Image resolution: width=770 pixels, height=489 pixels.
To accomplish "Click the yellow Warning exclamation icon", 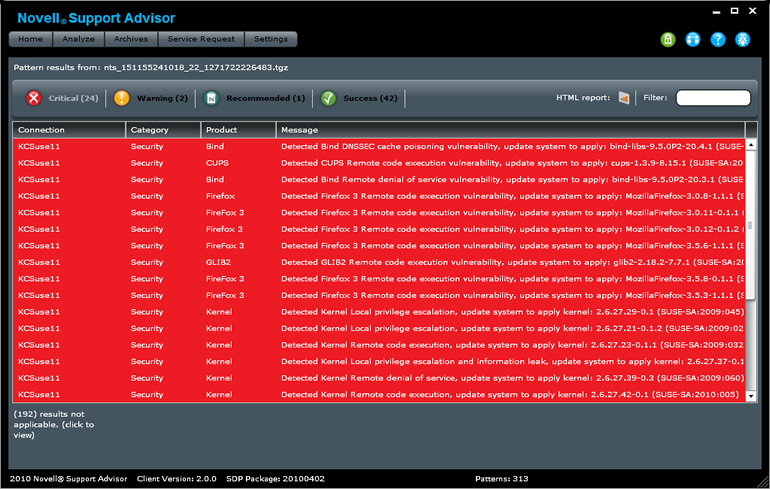I will [x=122, y=98].
